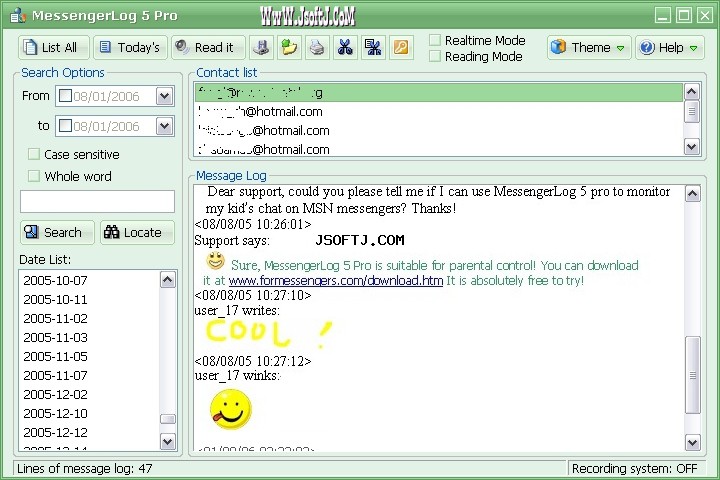The width and height of the screenshot is (720, 480).
Task: Click the Search button
Action: coord(57,232)
